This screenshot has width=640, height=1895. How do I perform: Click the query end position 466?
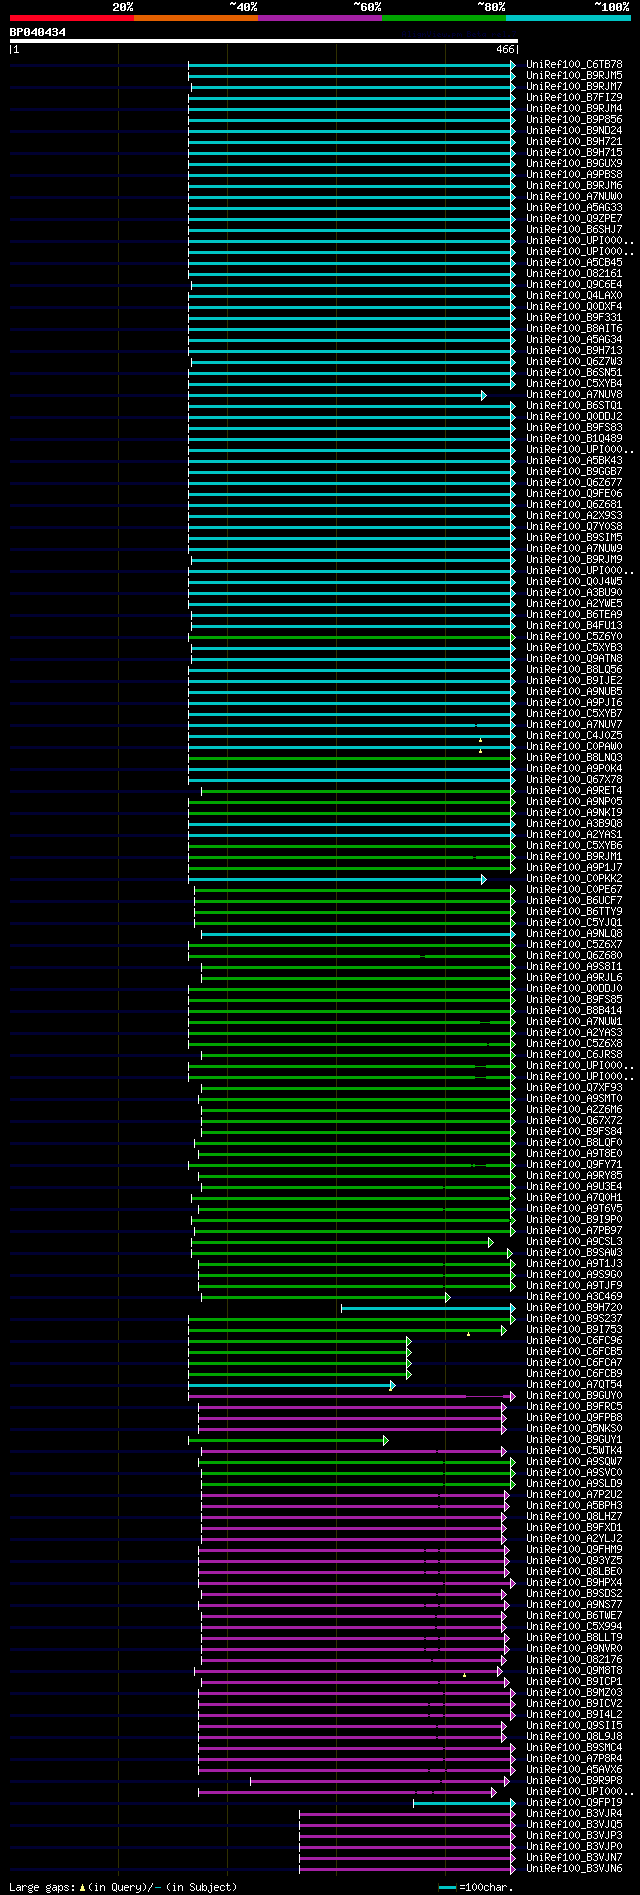coord(505,49)
